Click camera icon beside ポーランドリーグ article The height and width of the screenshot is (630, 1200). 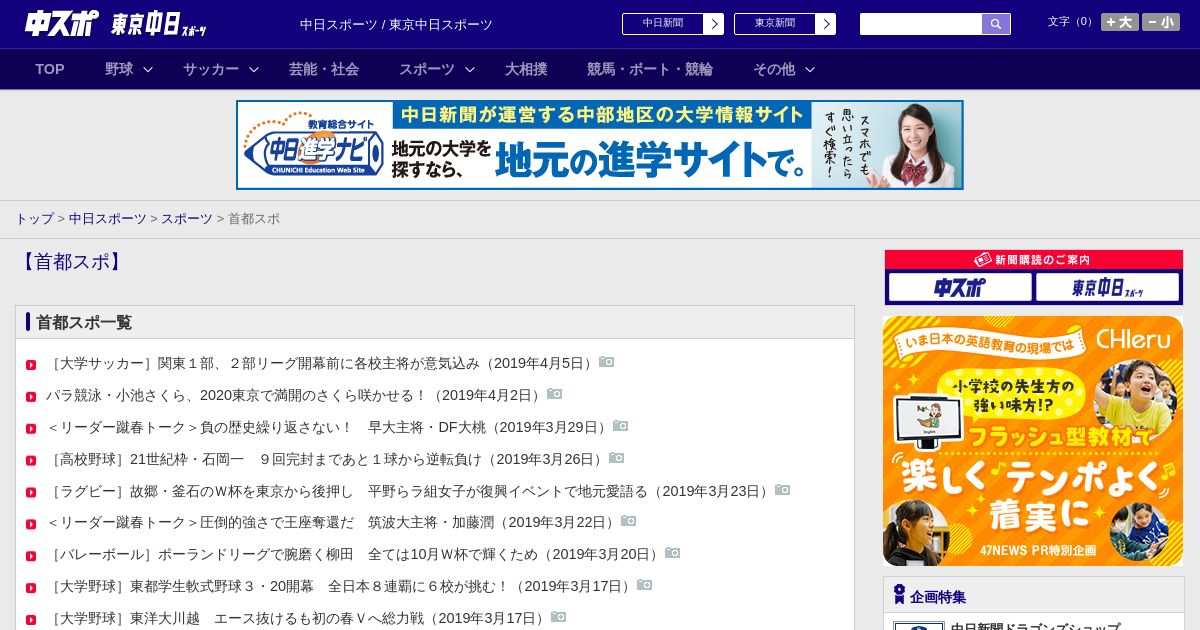point(673,553)
